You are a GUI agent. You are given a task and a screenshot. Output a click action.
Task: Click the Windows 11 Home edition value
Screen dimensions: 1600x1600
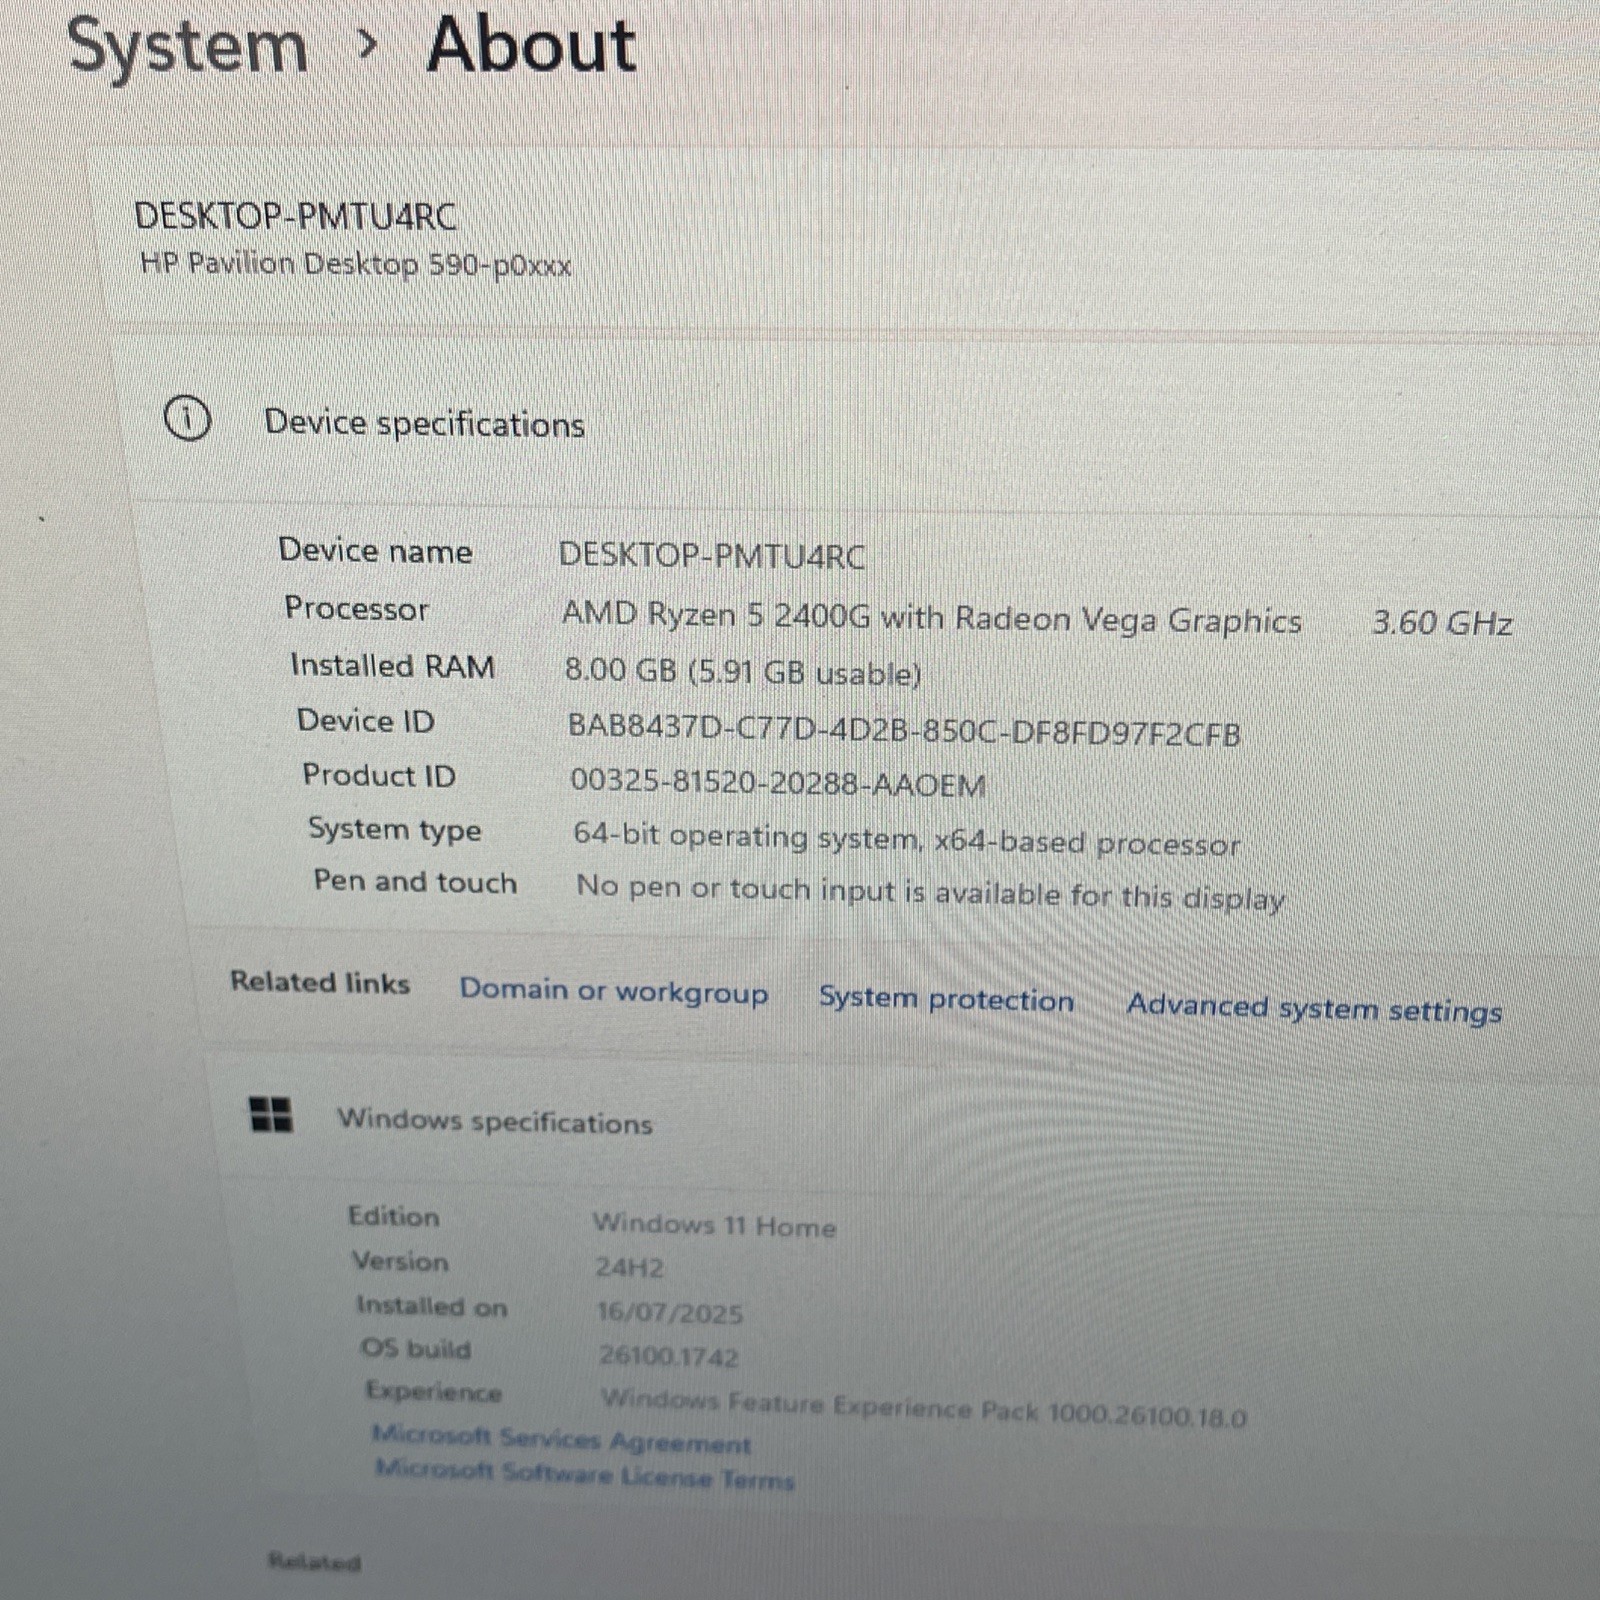point(714,1225)
